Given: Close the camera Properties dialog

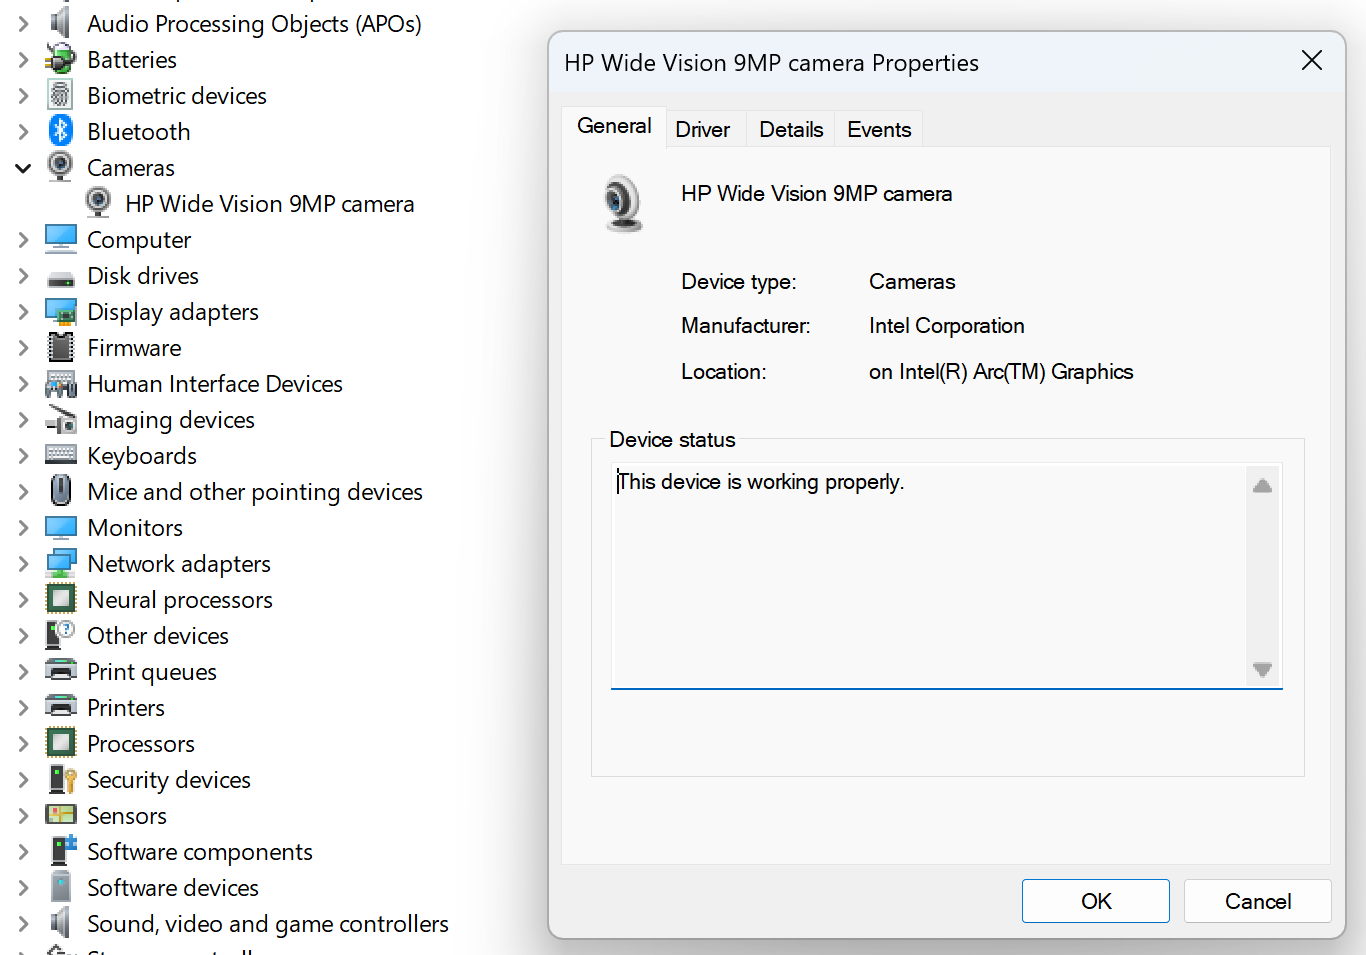Looking at the screenshot, I should (x=1312, y=61).
